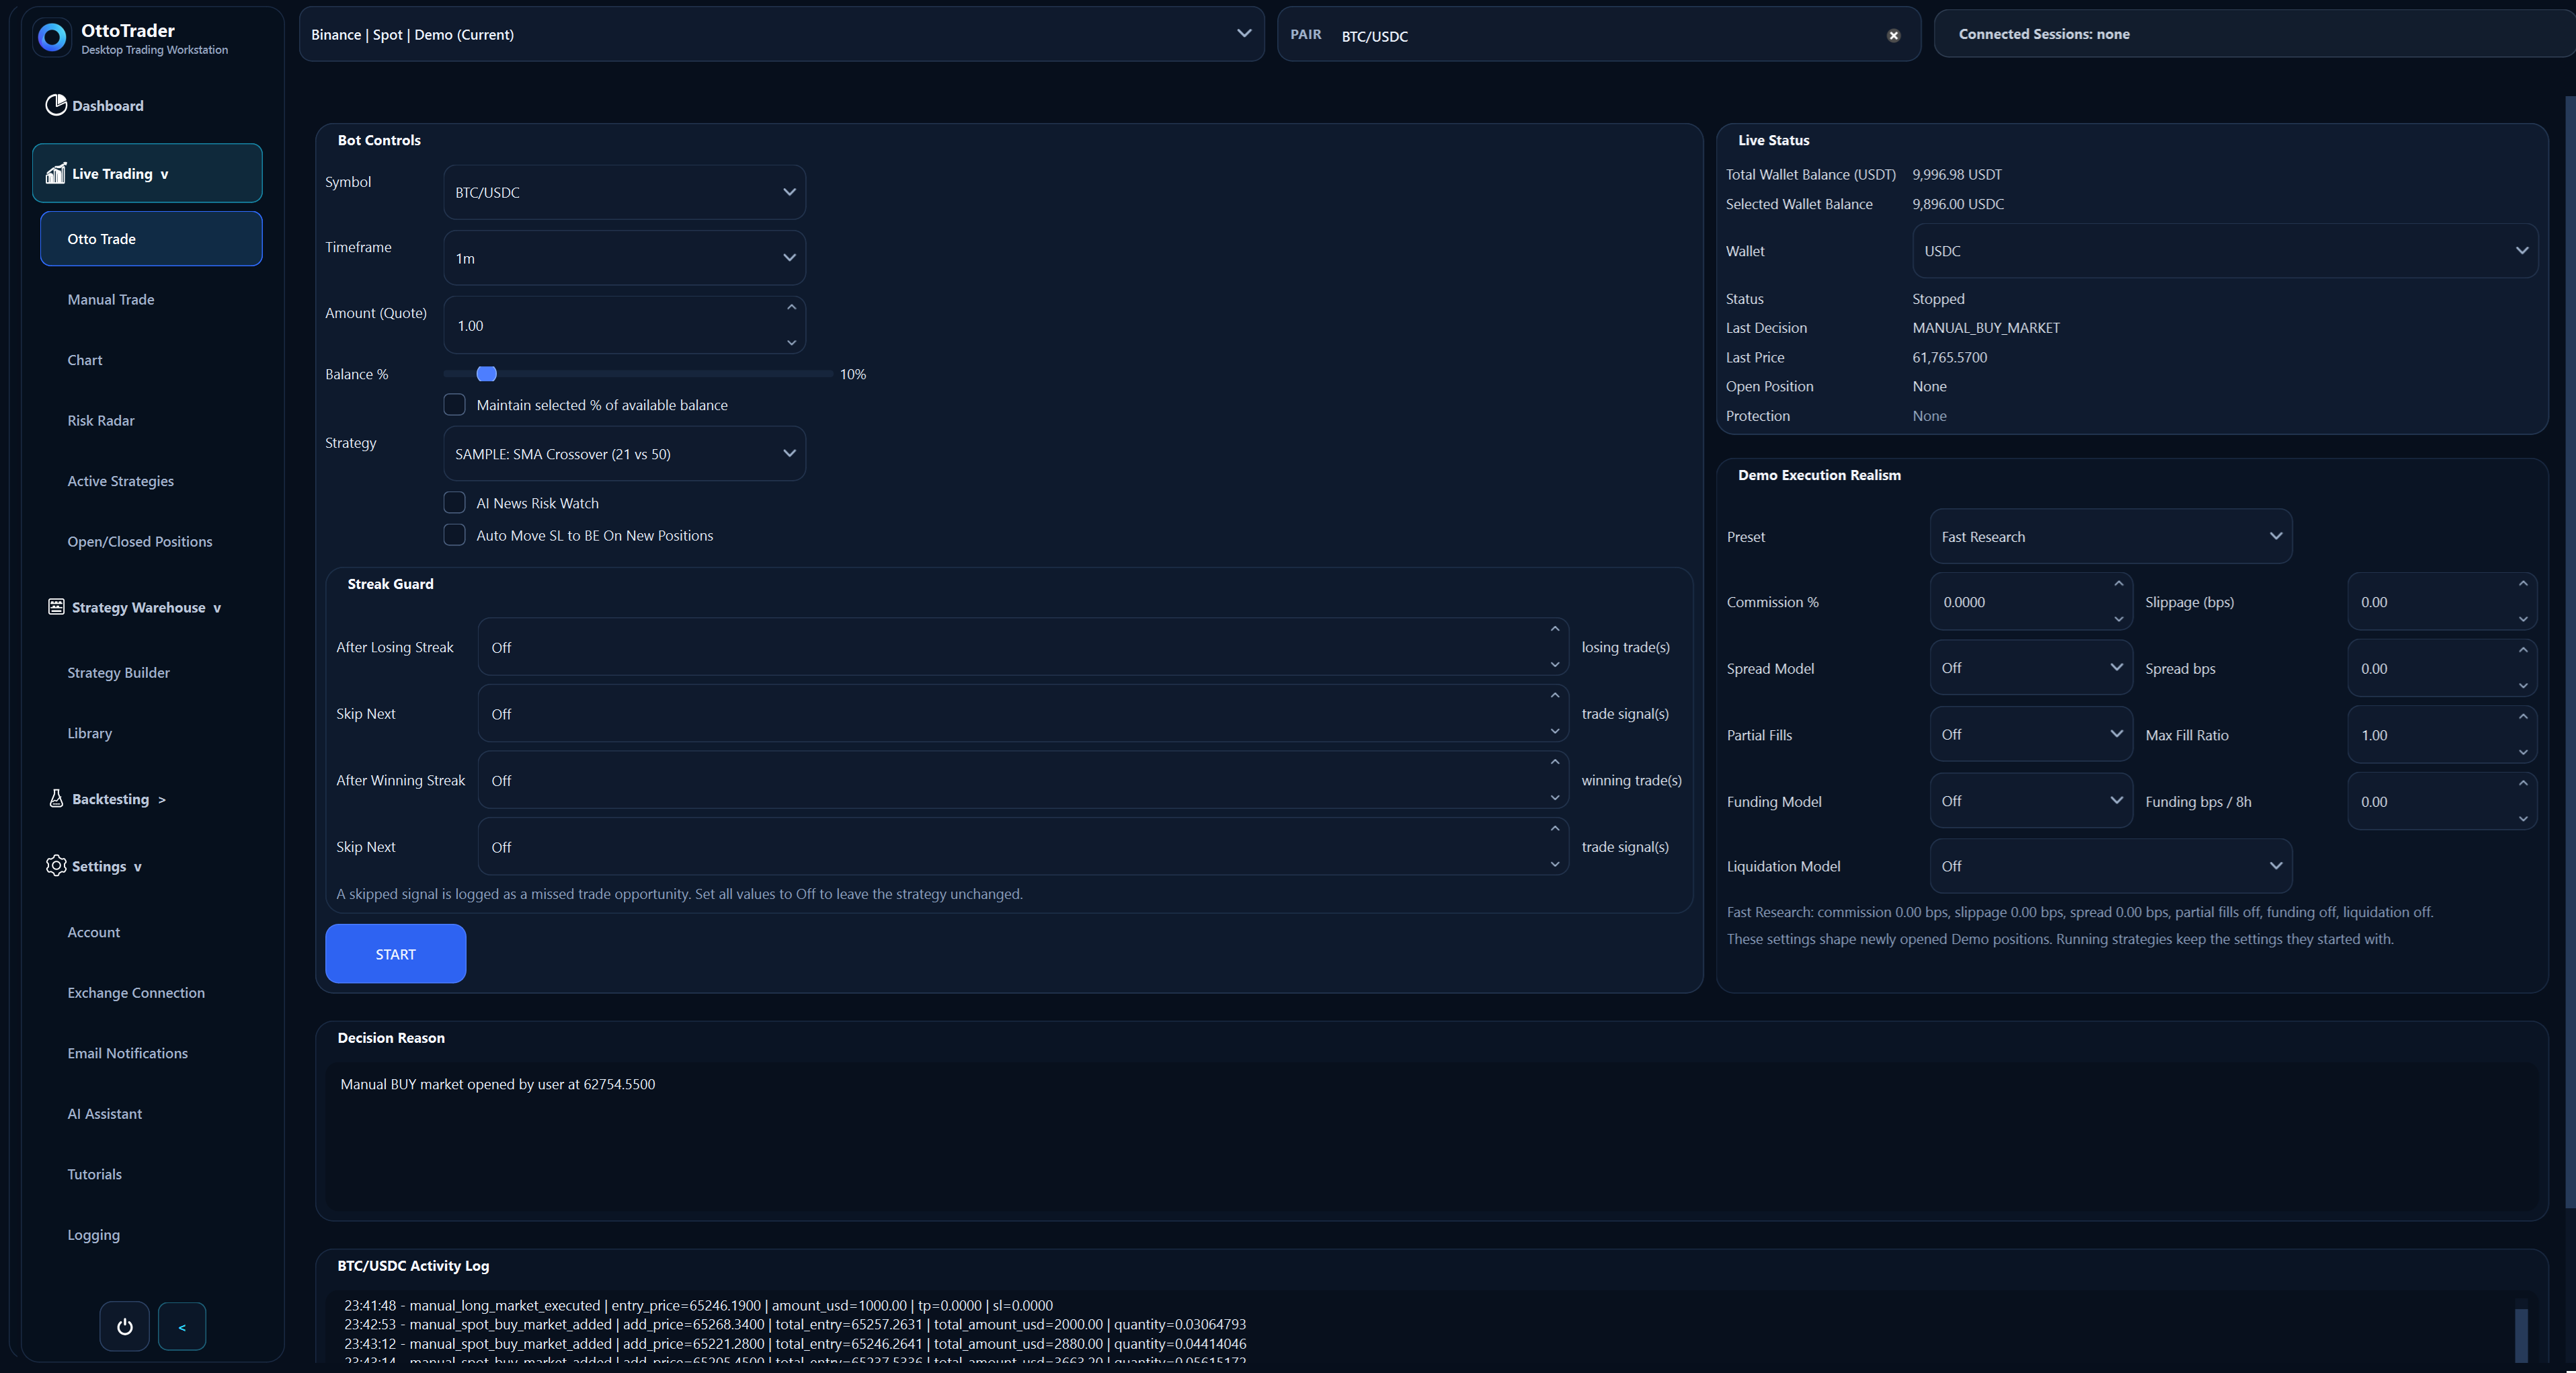Open the Liquidation Model dropdown
2576x1373 pixels.
click(x=2111, y=866)
